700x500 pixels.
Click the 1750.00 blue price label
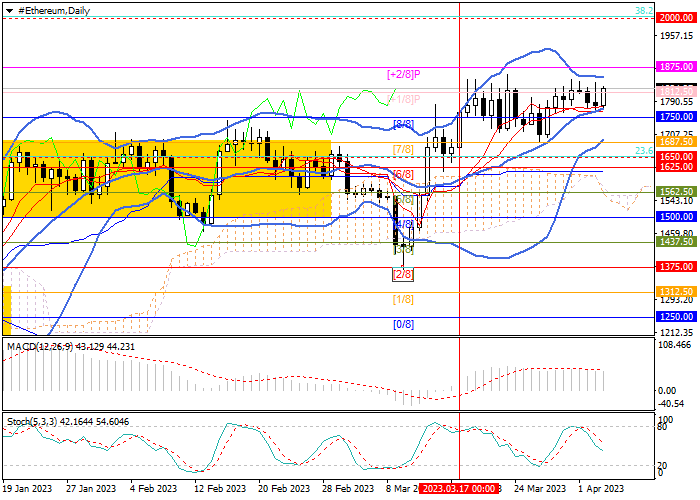(x=676, y=117)
